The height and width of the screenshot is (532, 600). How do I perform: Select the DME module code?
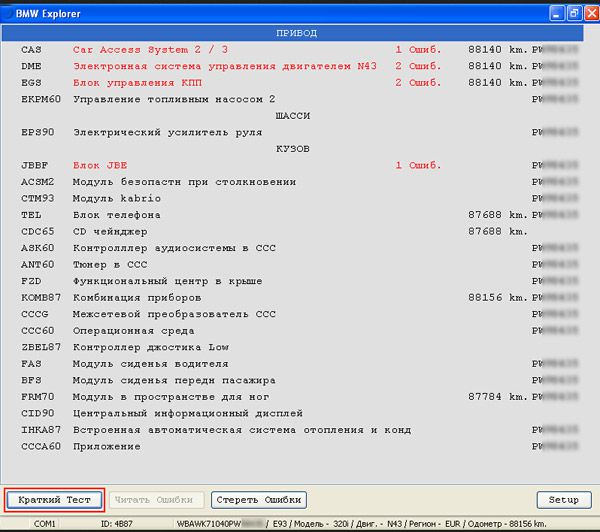coord(31,66)
